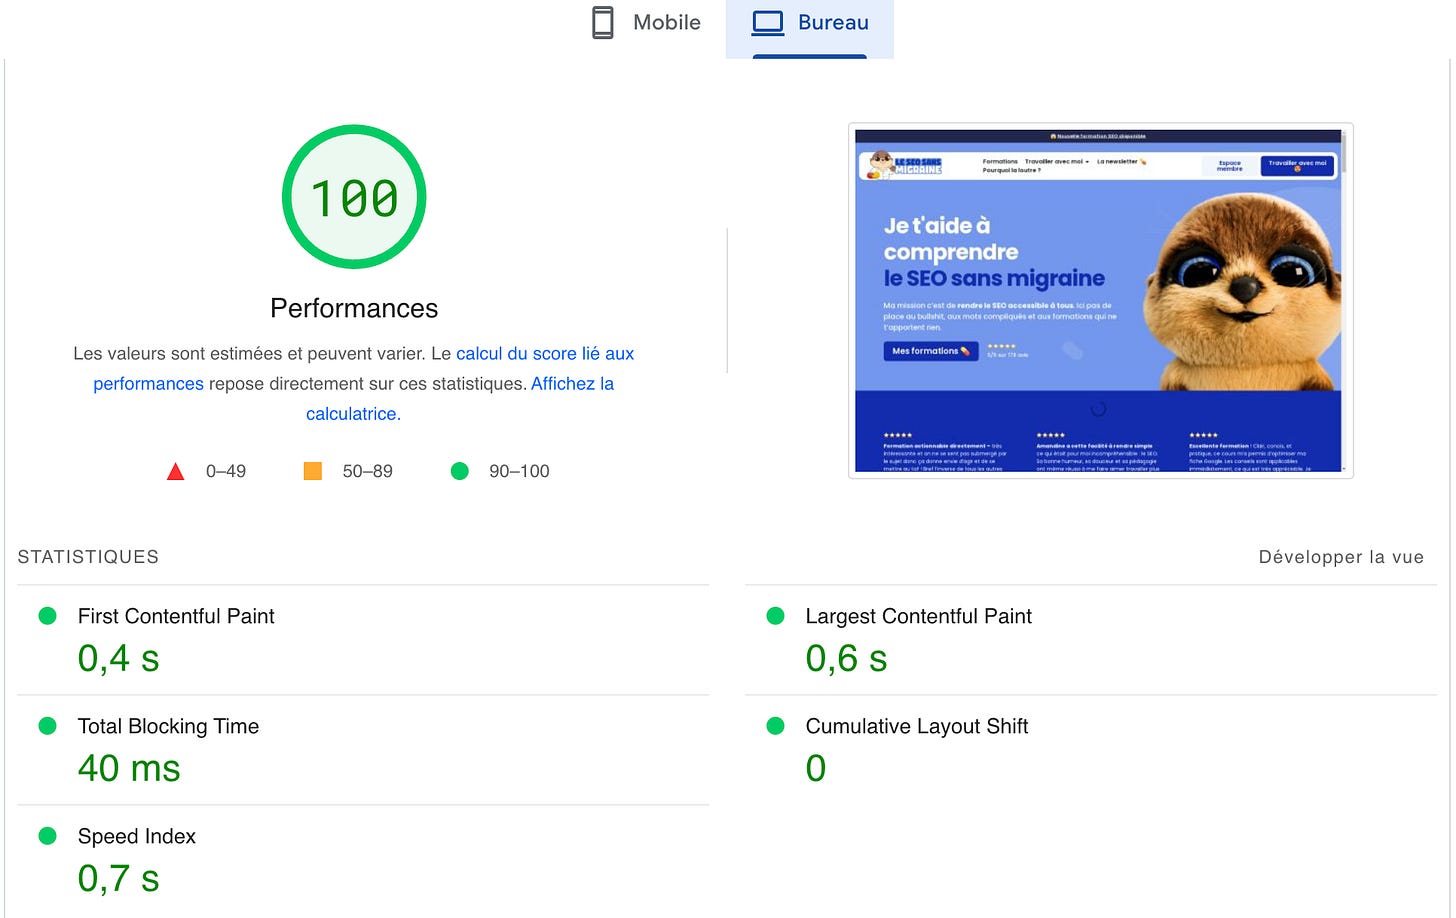Image resolution: width=1456 pixels, height=918 pixels.
Task: Click the laptop icon beside Bureau
Action: pos(768,23)
